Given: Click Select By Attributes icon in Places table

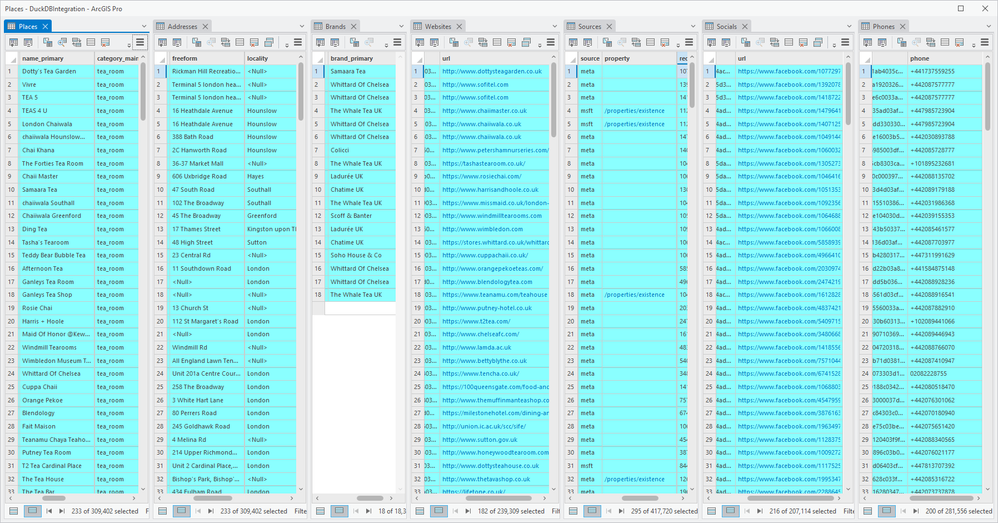Looking at the screenshot, I should [x=48, y=42].
